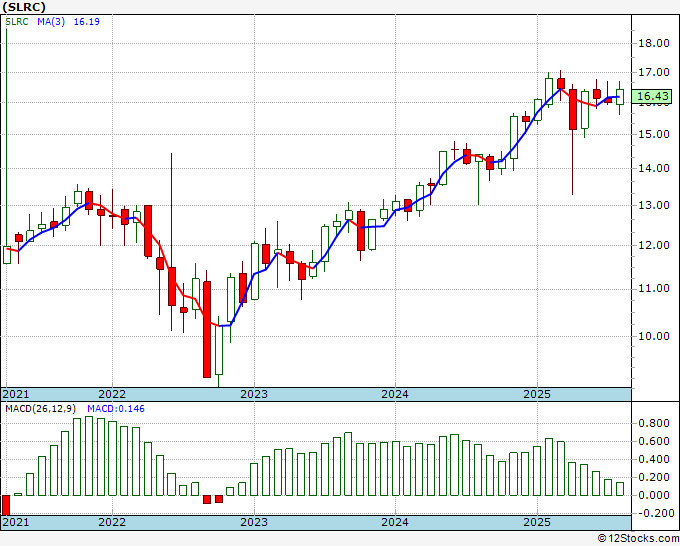Click the 17.00 price axis label
Image resolution: width=680 pixels, height=546 pixels.
pyautogui.click(x=654, y=72)
